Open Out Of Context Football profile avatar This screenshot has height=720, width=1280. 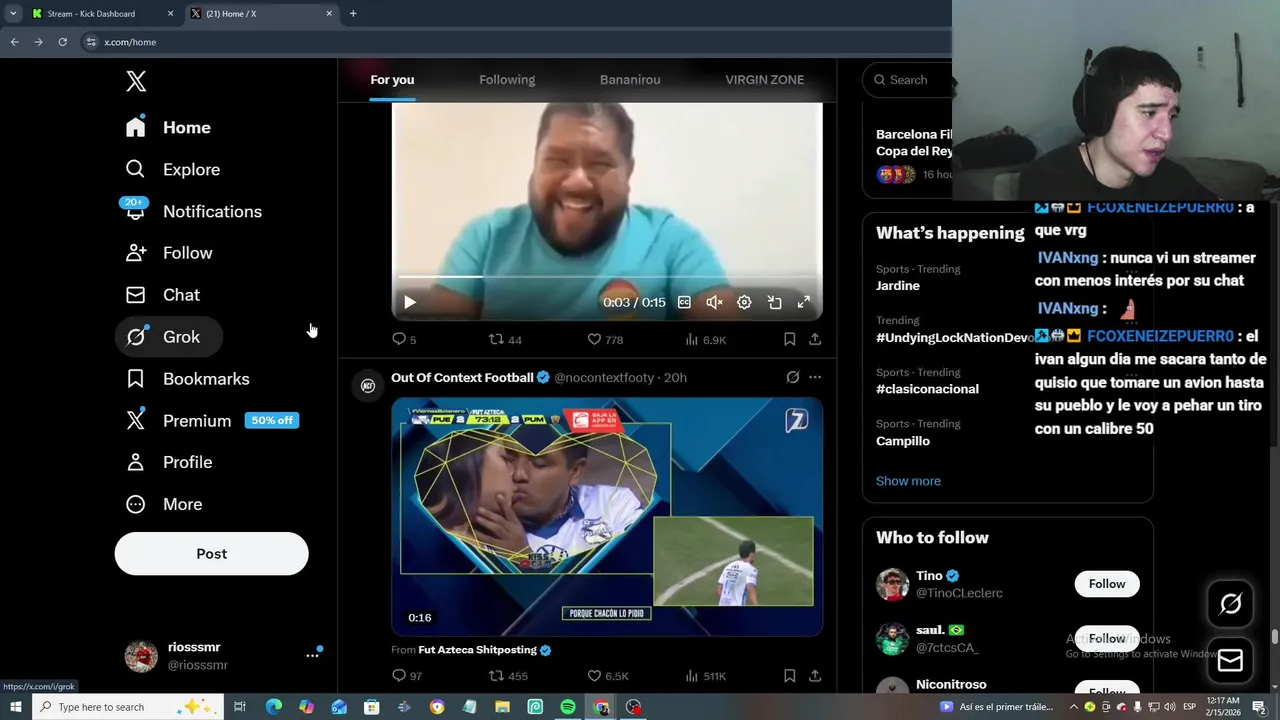[368, 385]
